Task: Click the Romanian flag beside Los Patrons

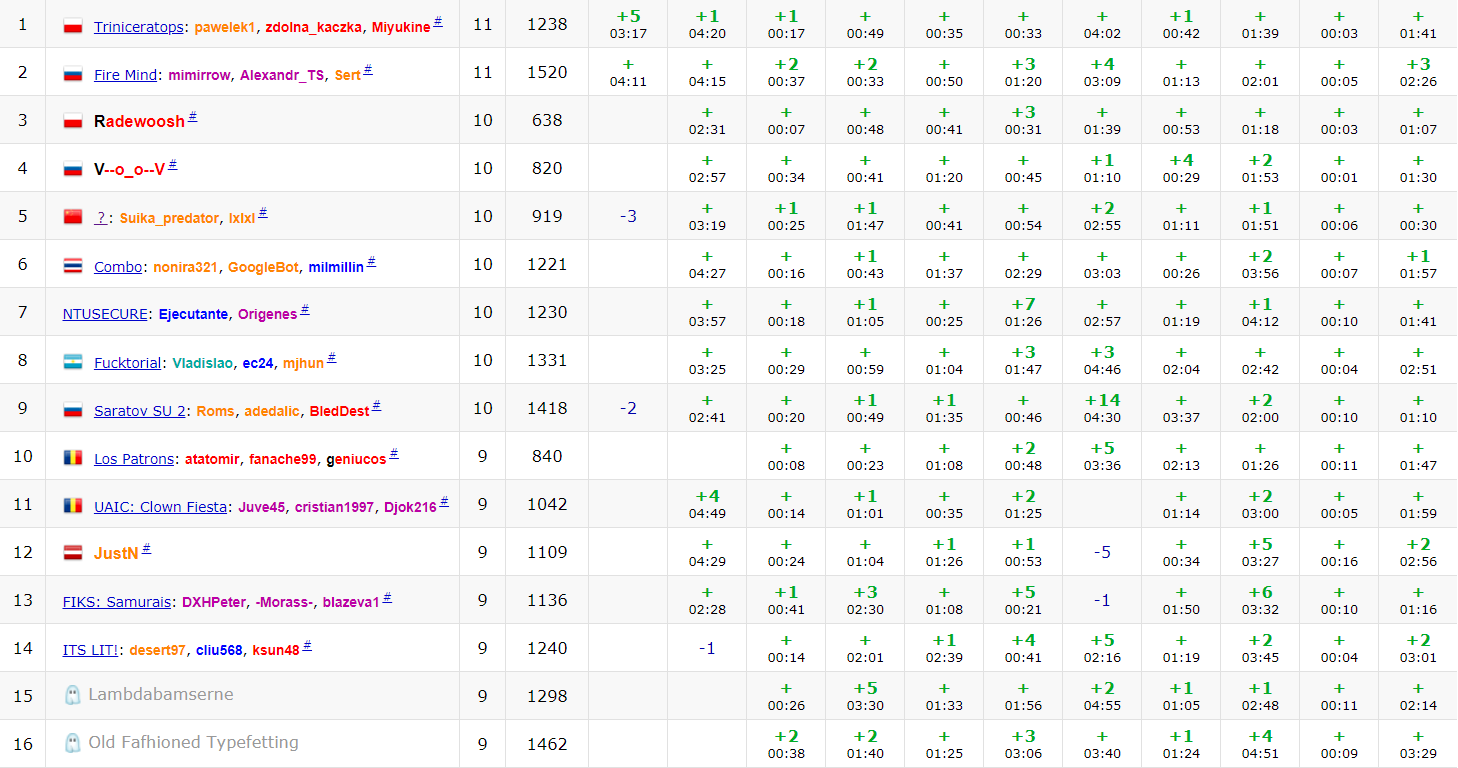Action: tap(72, 458)
